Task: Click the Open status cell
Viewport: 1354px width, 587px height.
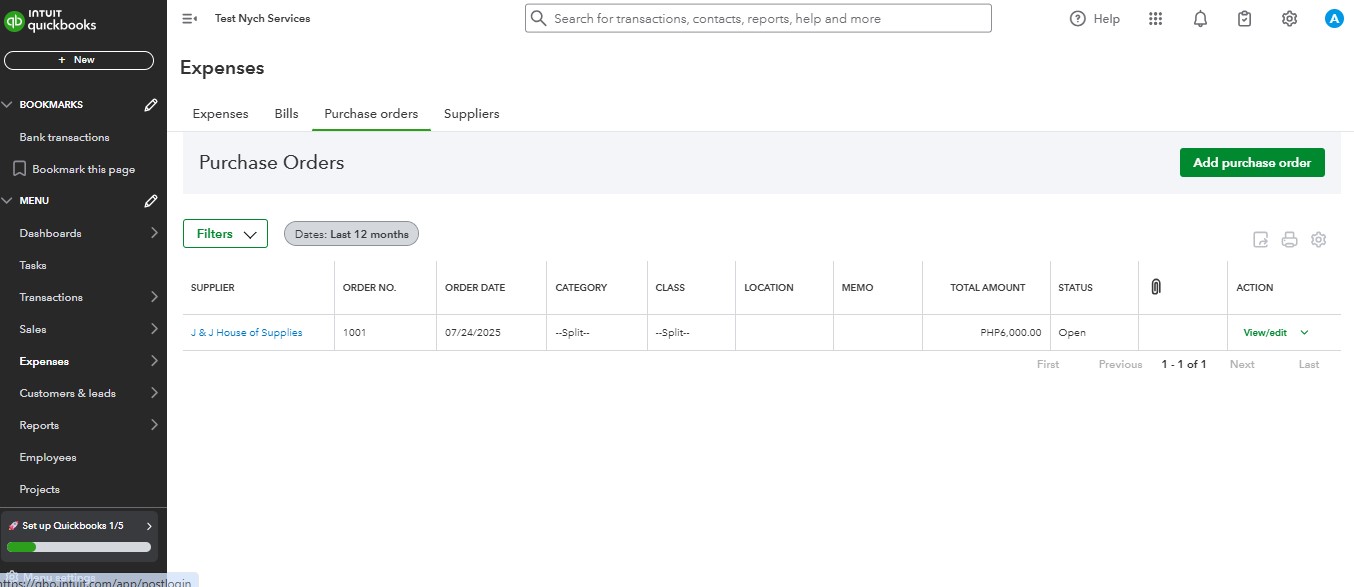Action: (x=1072, y=333)
